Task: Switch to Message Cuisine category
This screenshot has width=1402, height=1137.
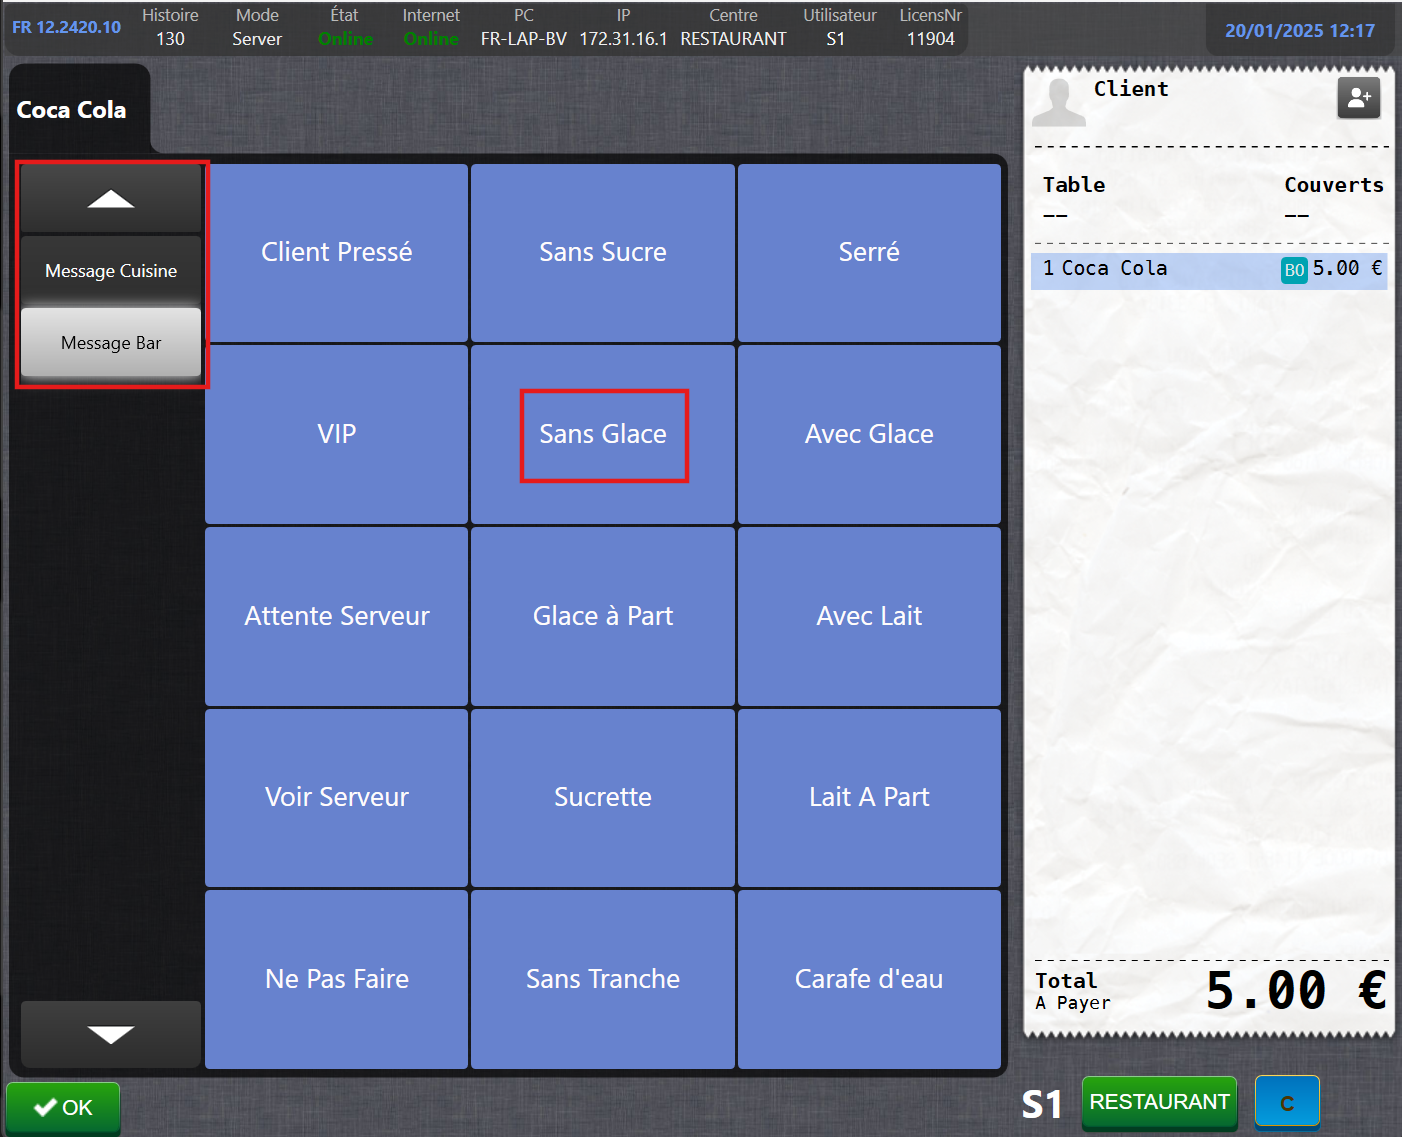Action: 111,271
